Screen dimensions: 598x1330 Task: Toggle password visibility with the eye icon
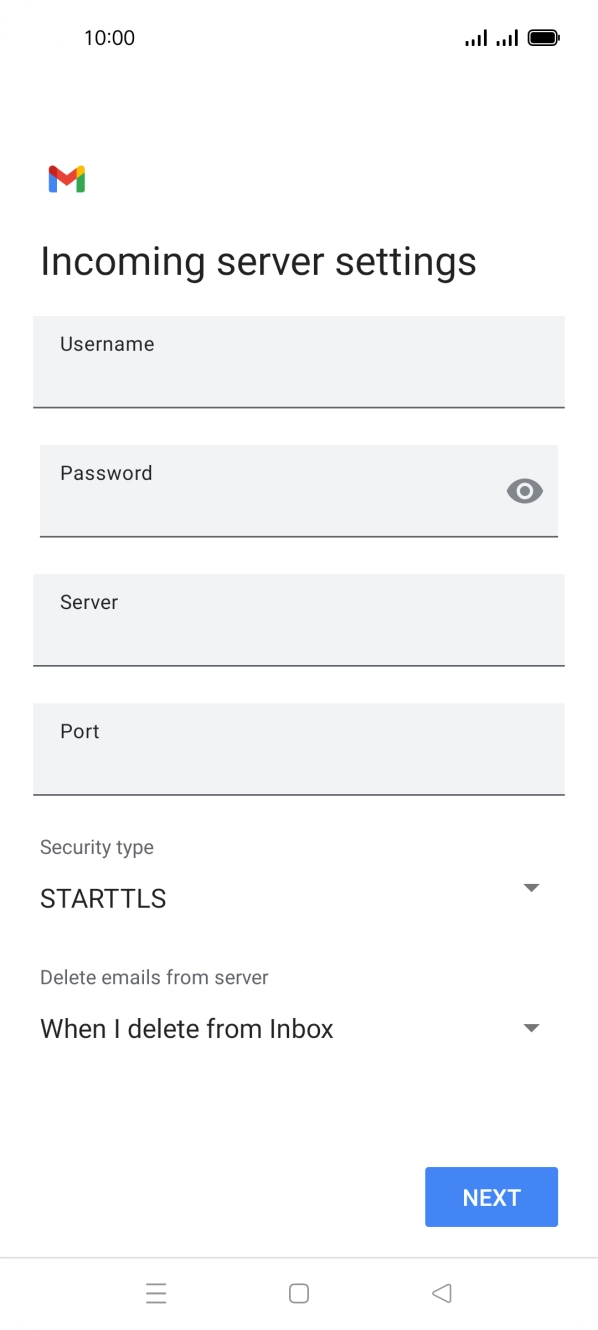(x=524, y=490)
